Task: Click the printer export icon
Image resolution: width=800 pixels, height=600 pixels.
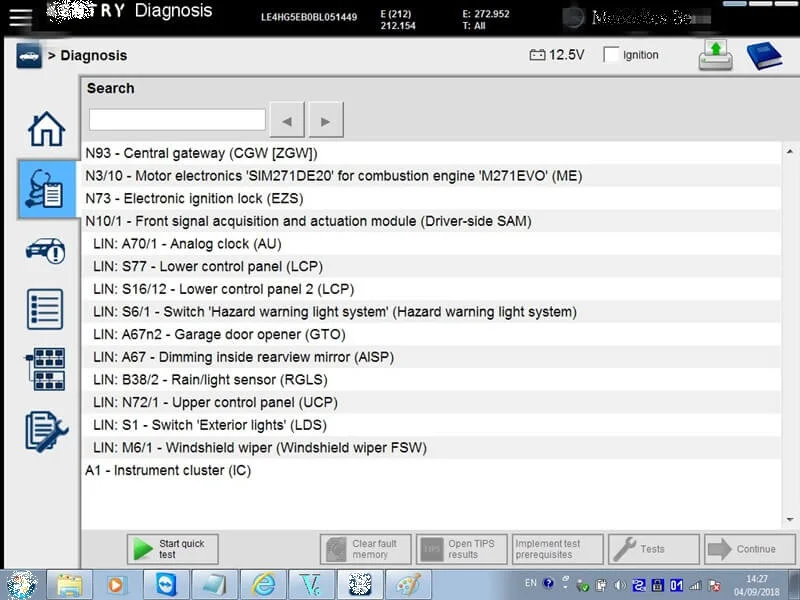Action: coord(715,55)
